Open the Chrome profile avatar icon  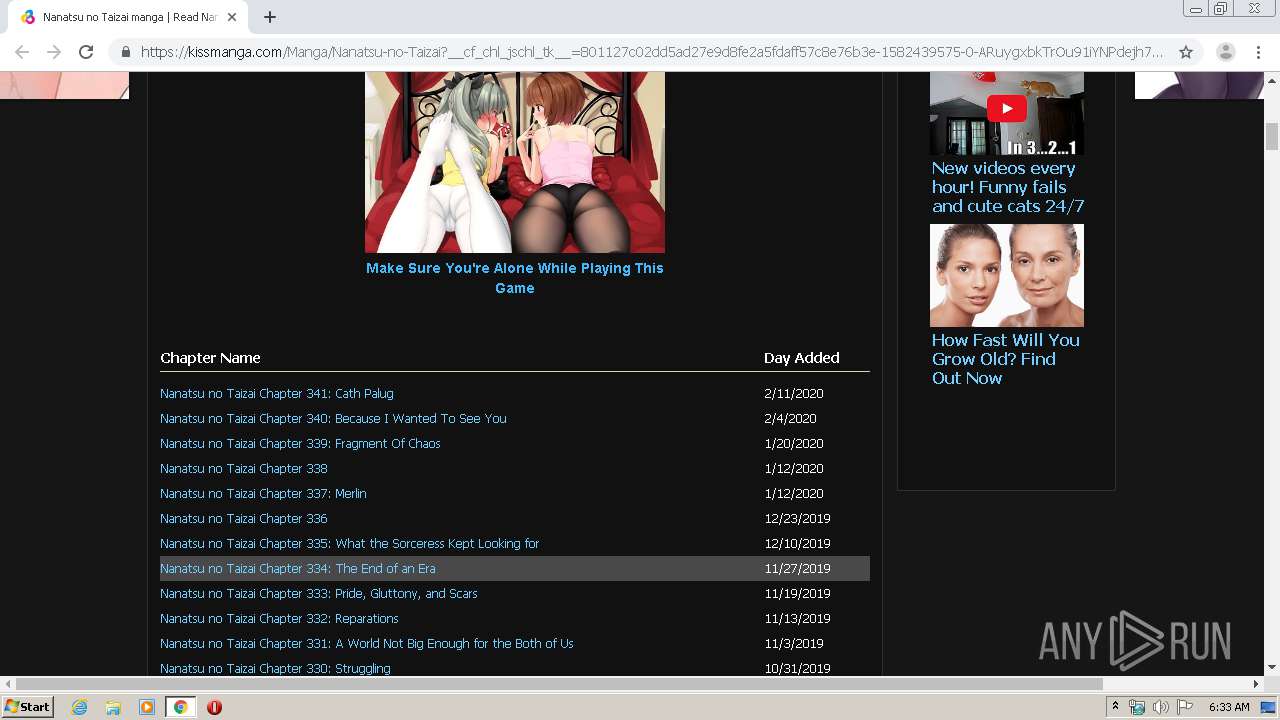(1225, 52)
